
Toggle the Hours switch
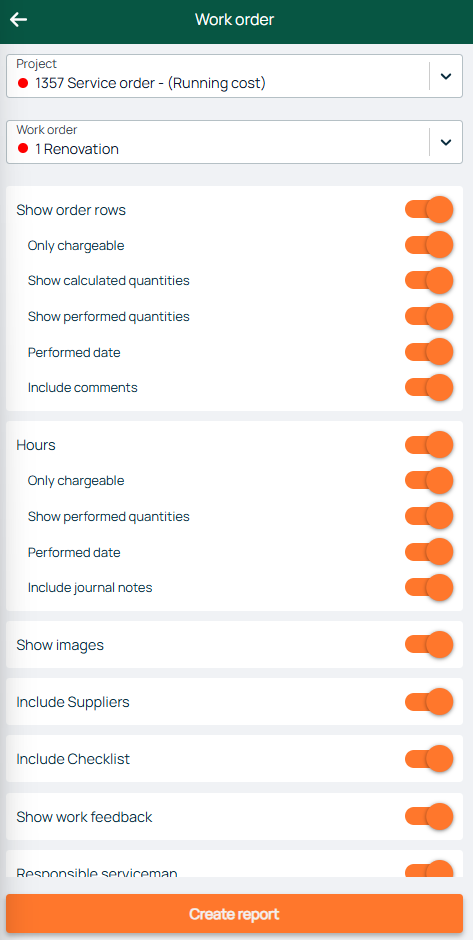pyautogui.click(x=429, y=445)
